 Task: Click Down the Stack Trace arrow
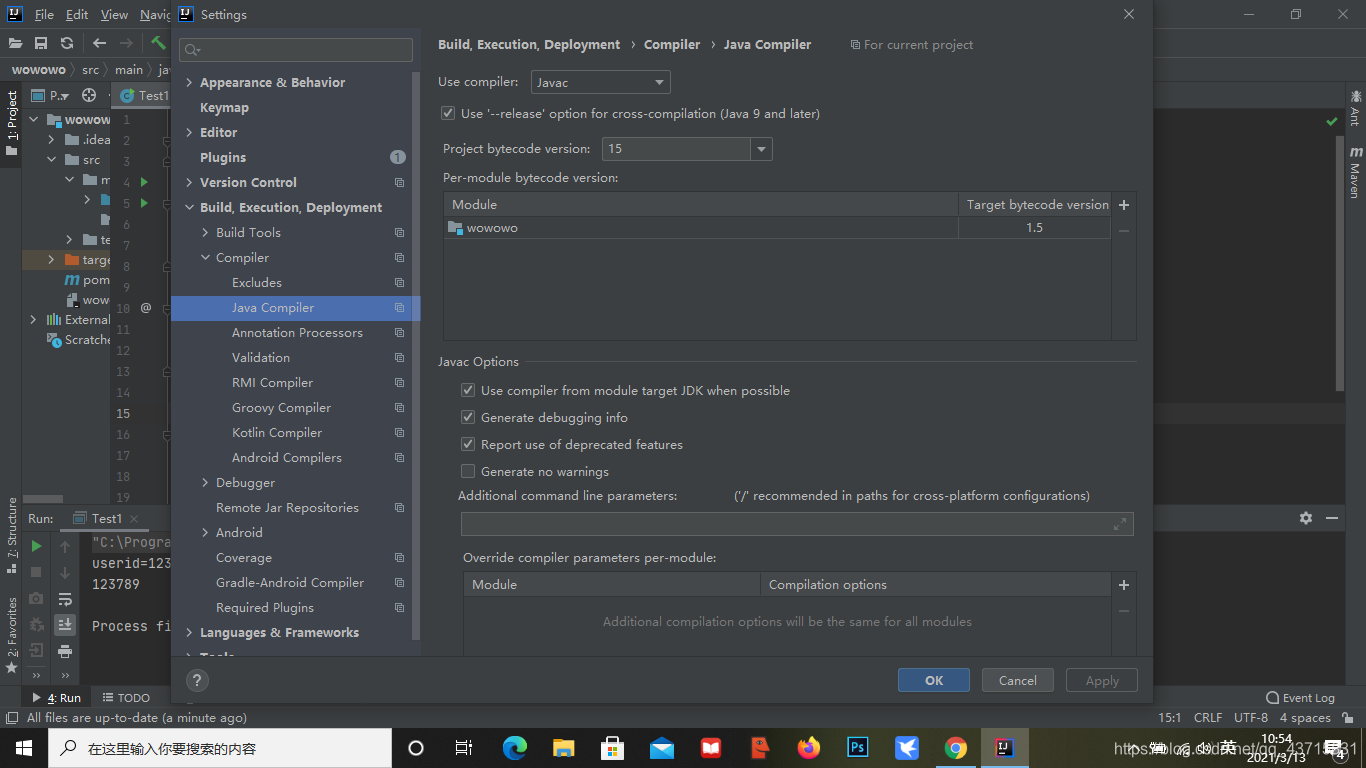click(x=65, y=573)
